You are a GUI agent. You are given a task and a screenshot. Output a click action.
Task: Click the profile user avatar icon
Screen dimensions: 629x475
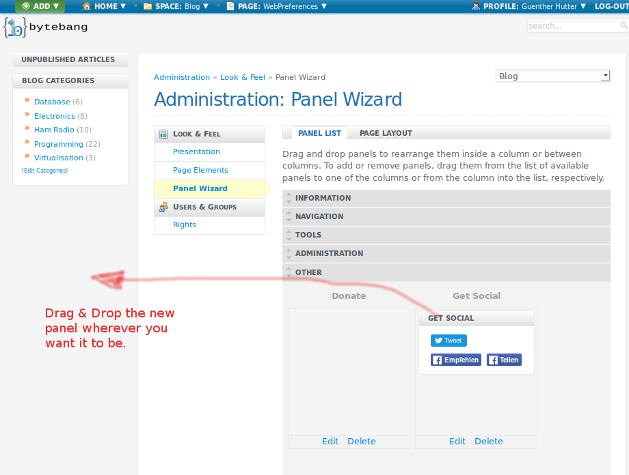pos(476,6)
